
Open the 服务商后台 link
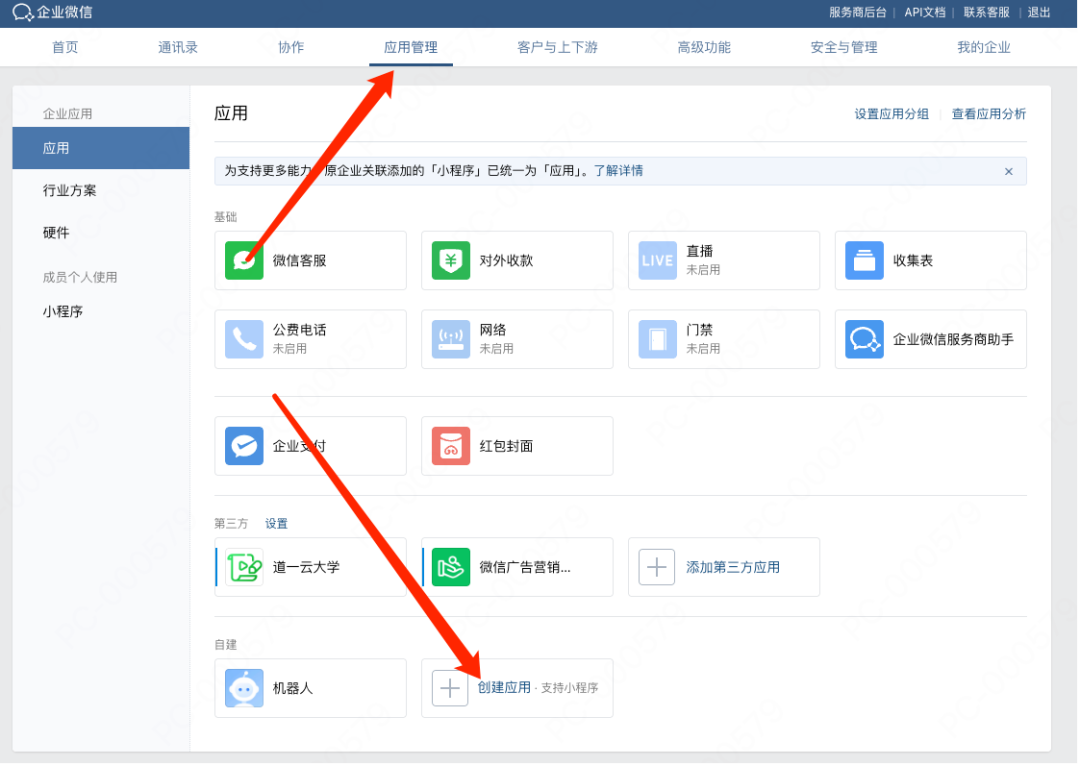point(858,12)
